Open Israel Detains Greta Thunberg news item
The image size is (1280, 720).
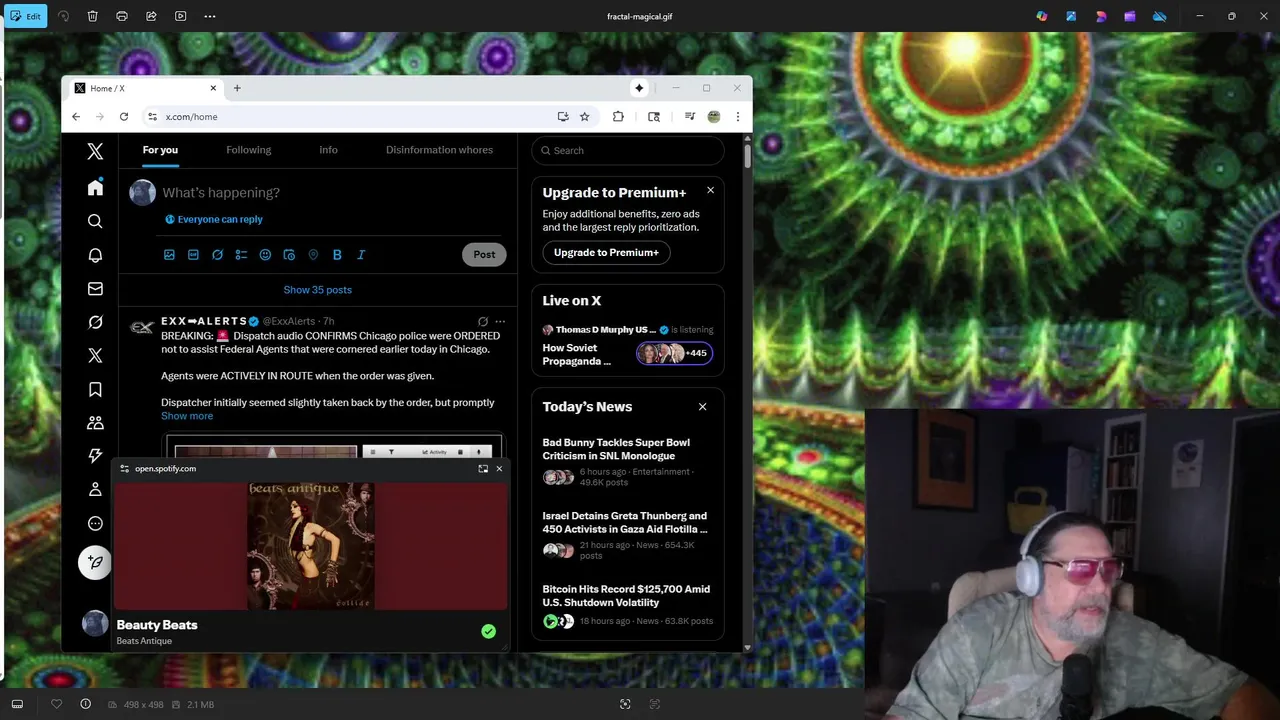point(627,537)
